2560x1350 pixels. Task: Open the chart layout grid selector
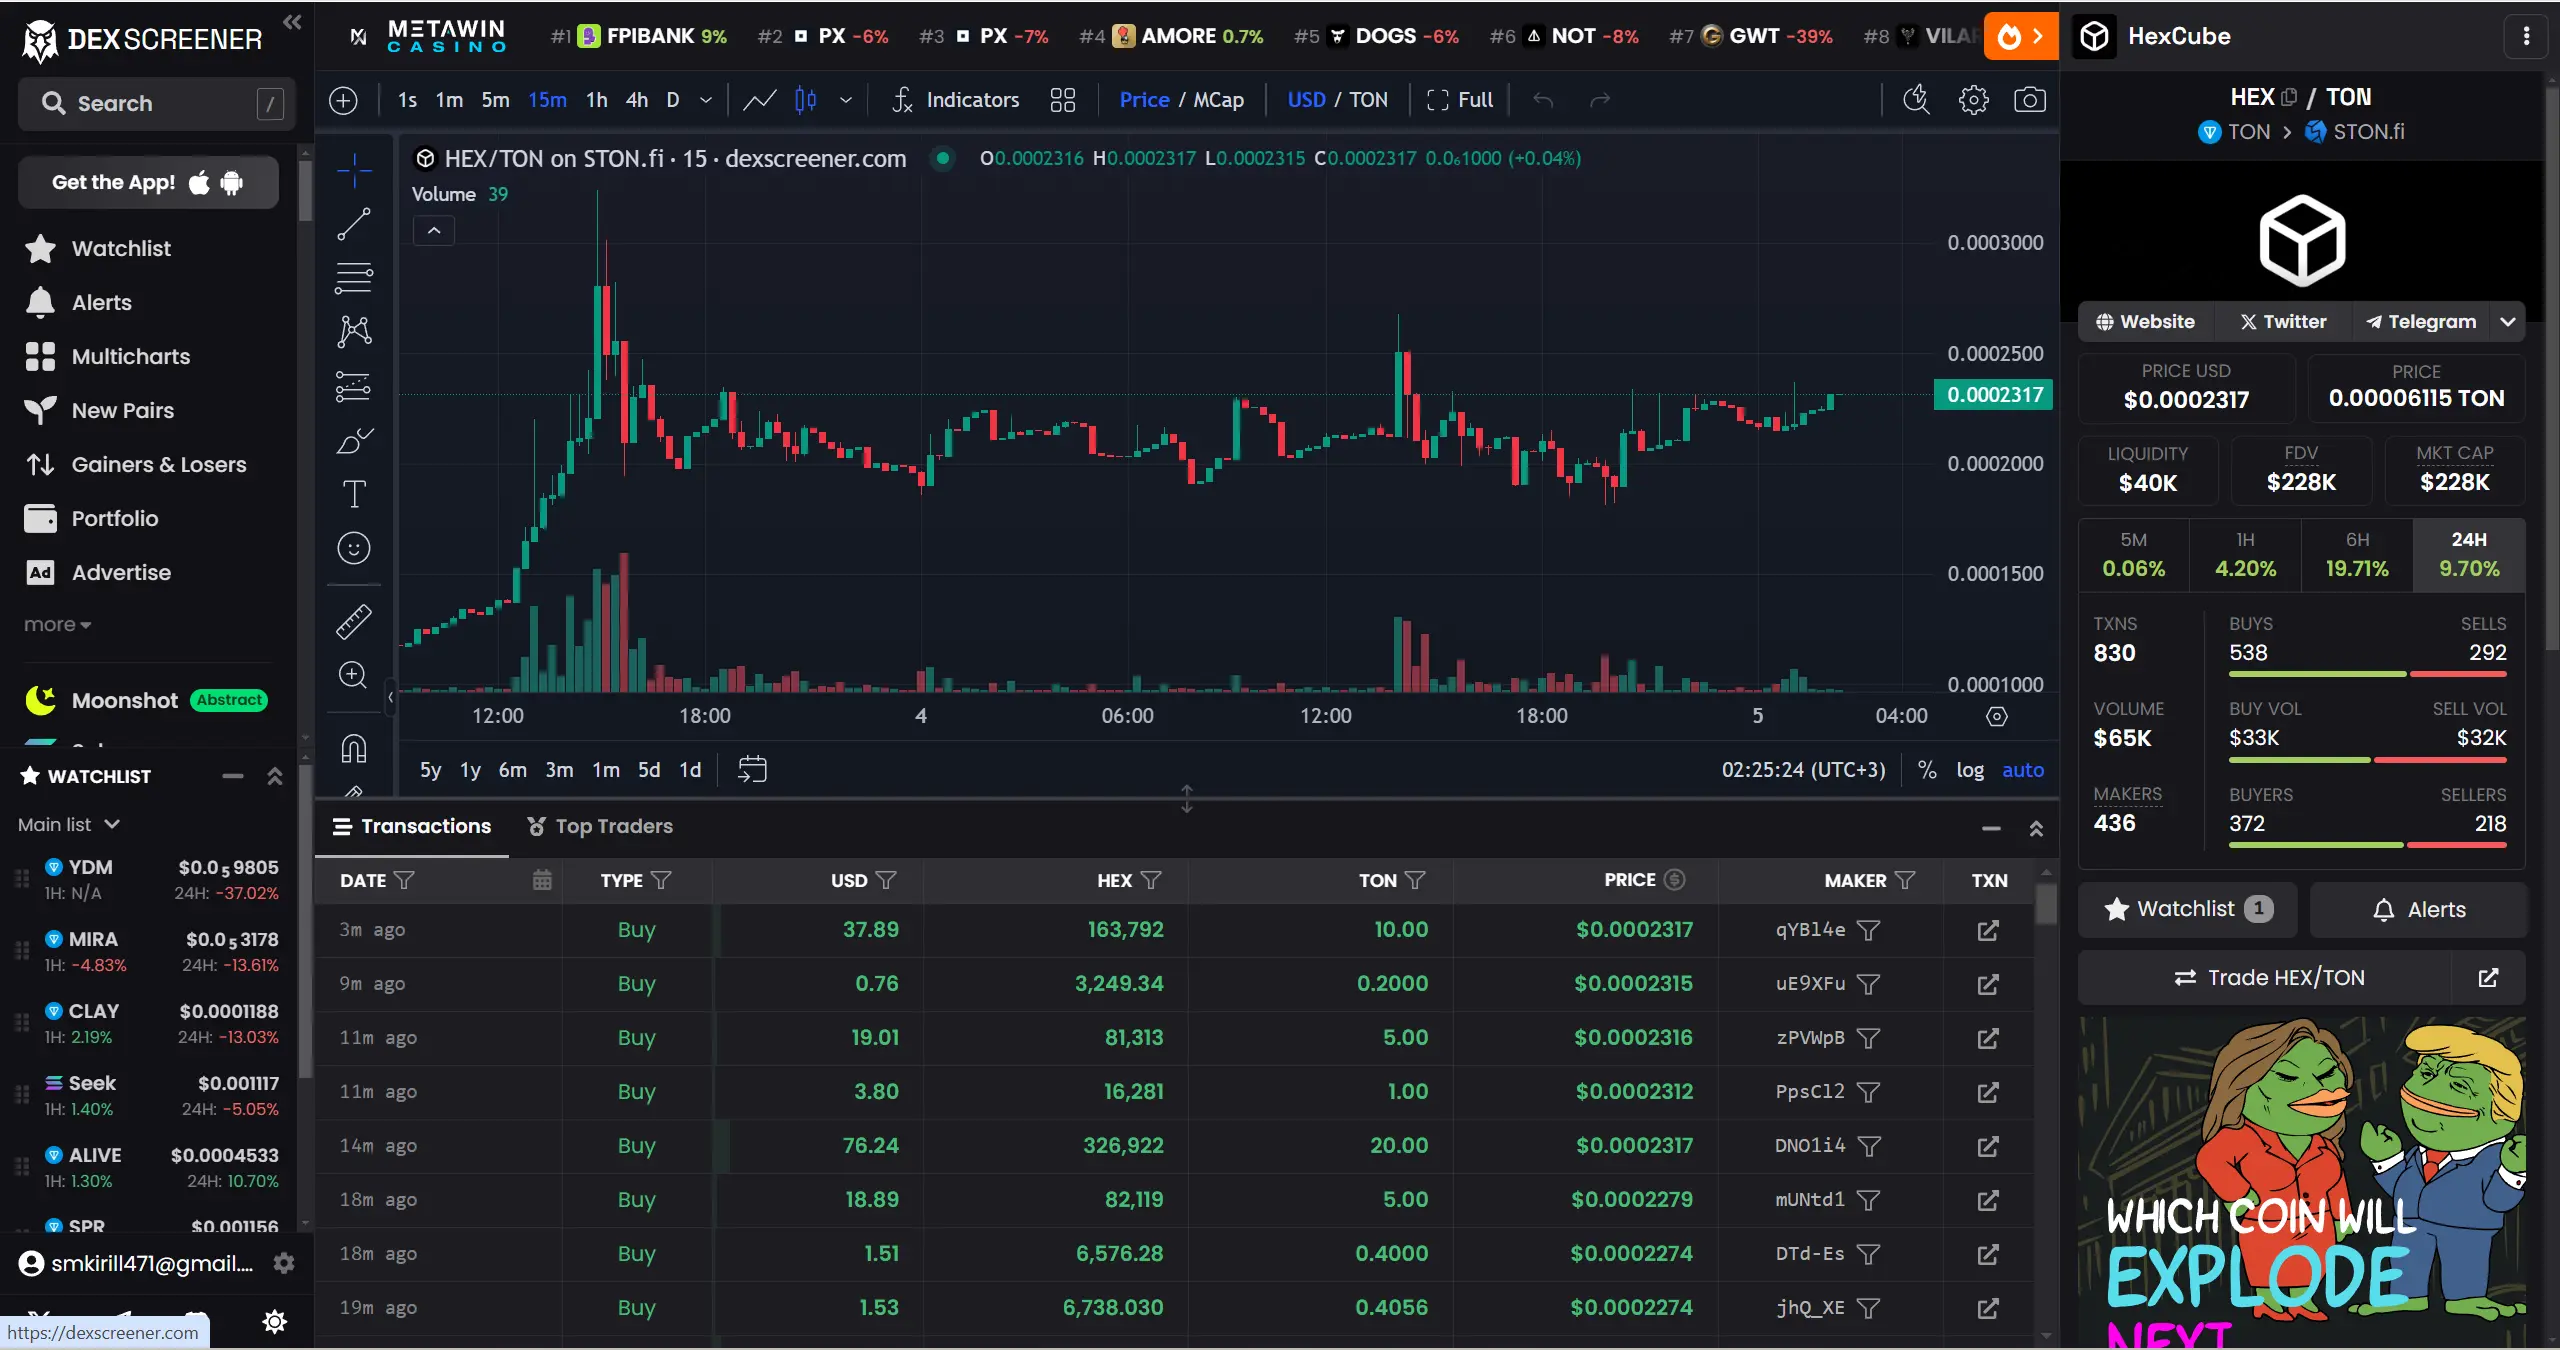coord(1063,100)
